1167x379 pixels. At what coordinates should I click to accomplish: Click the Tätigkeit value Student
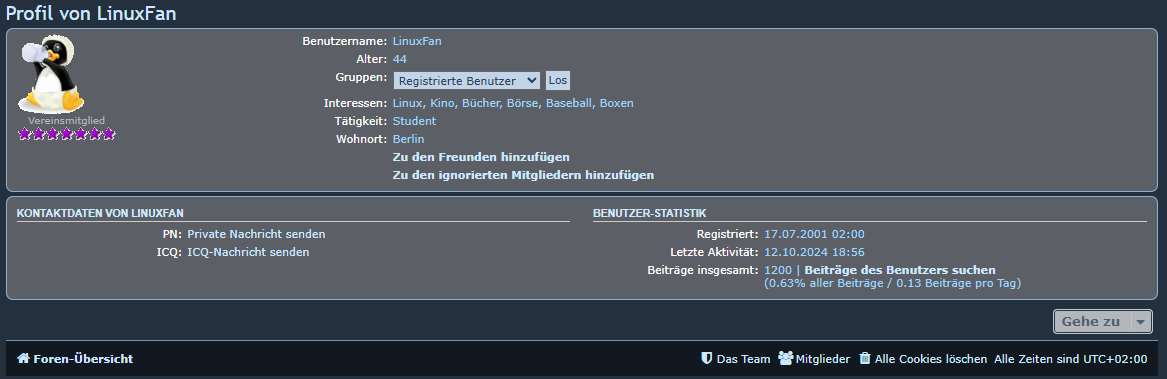[x=415, y=121]
